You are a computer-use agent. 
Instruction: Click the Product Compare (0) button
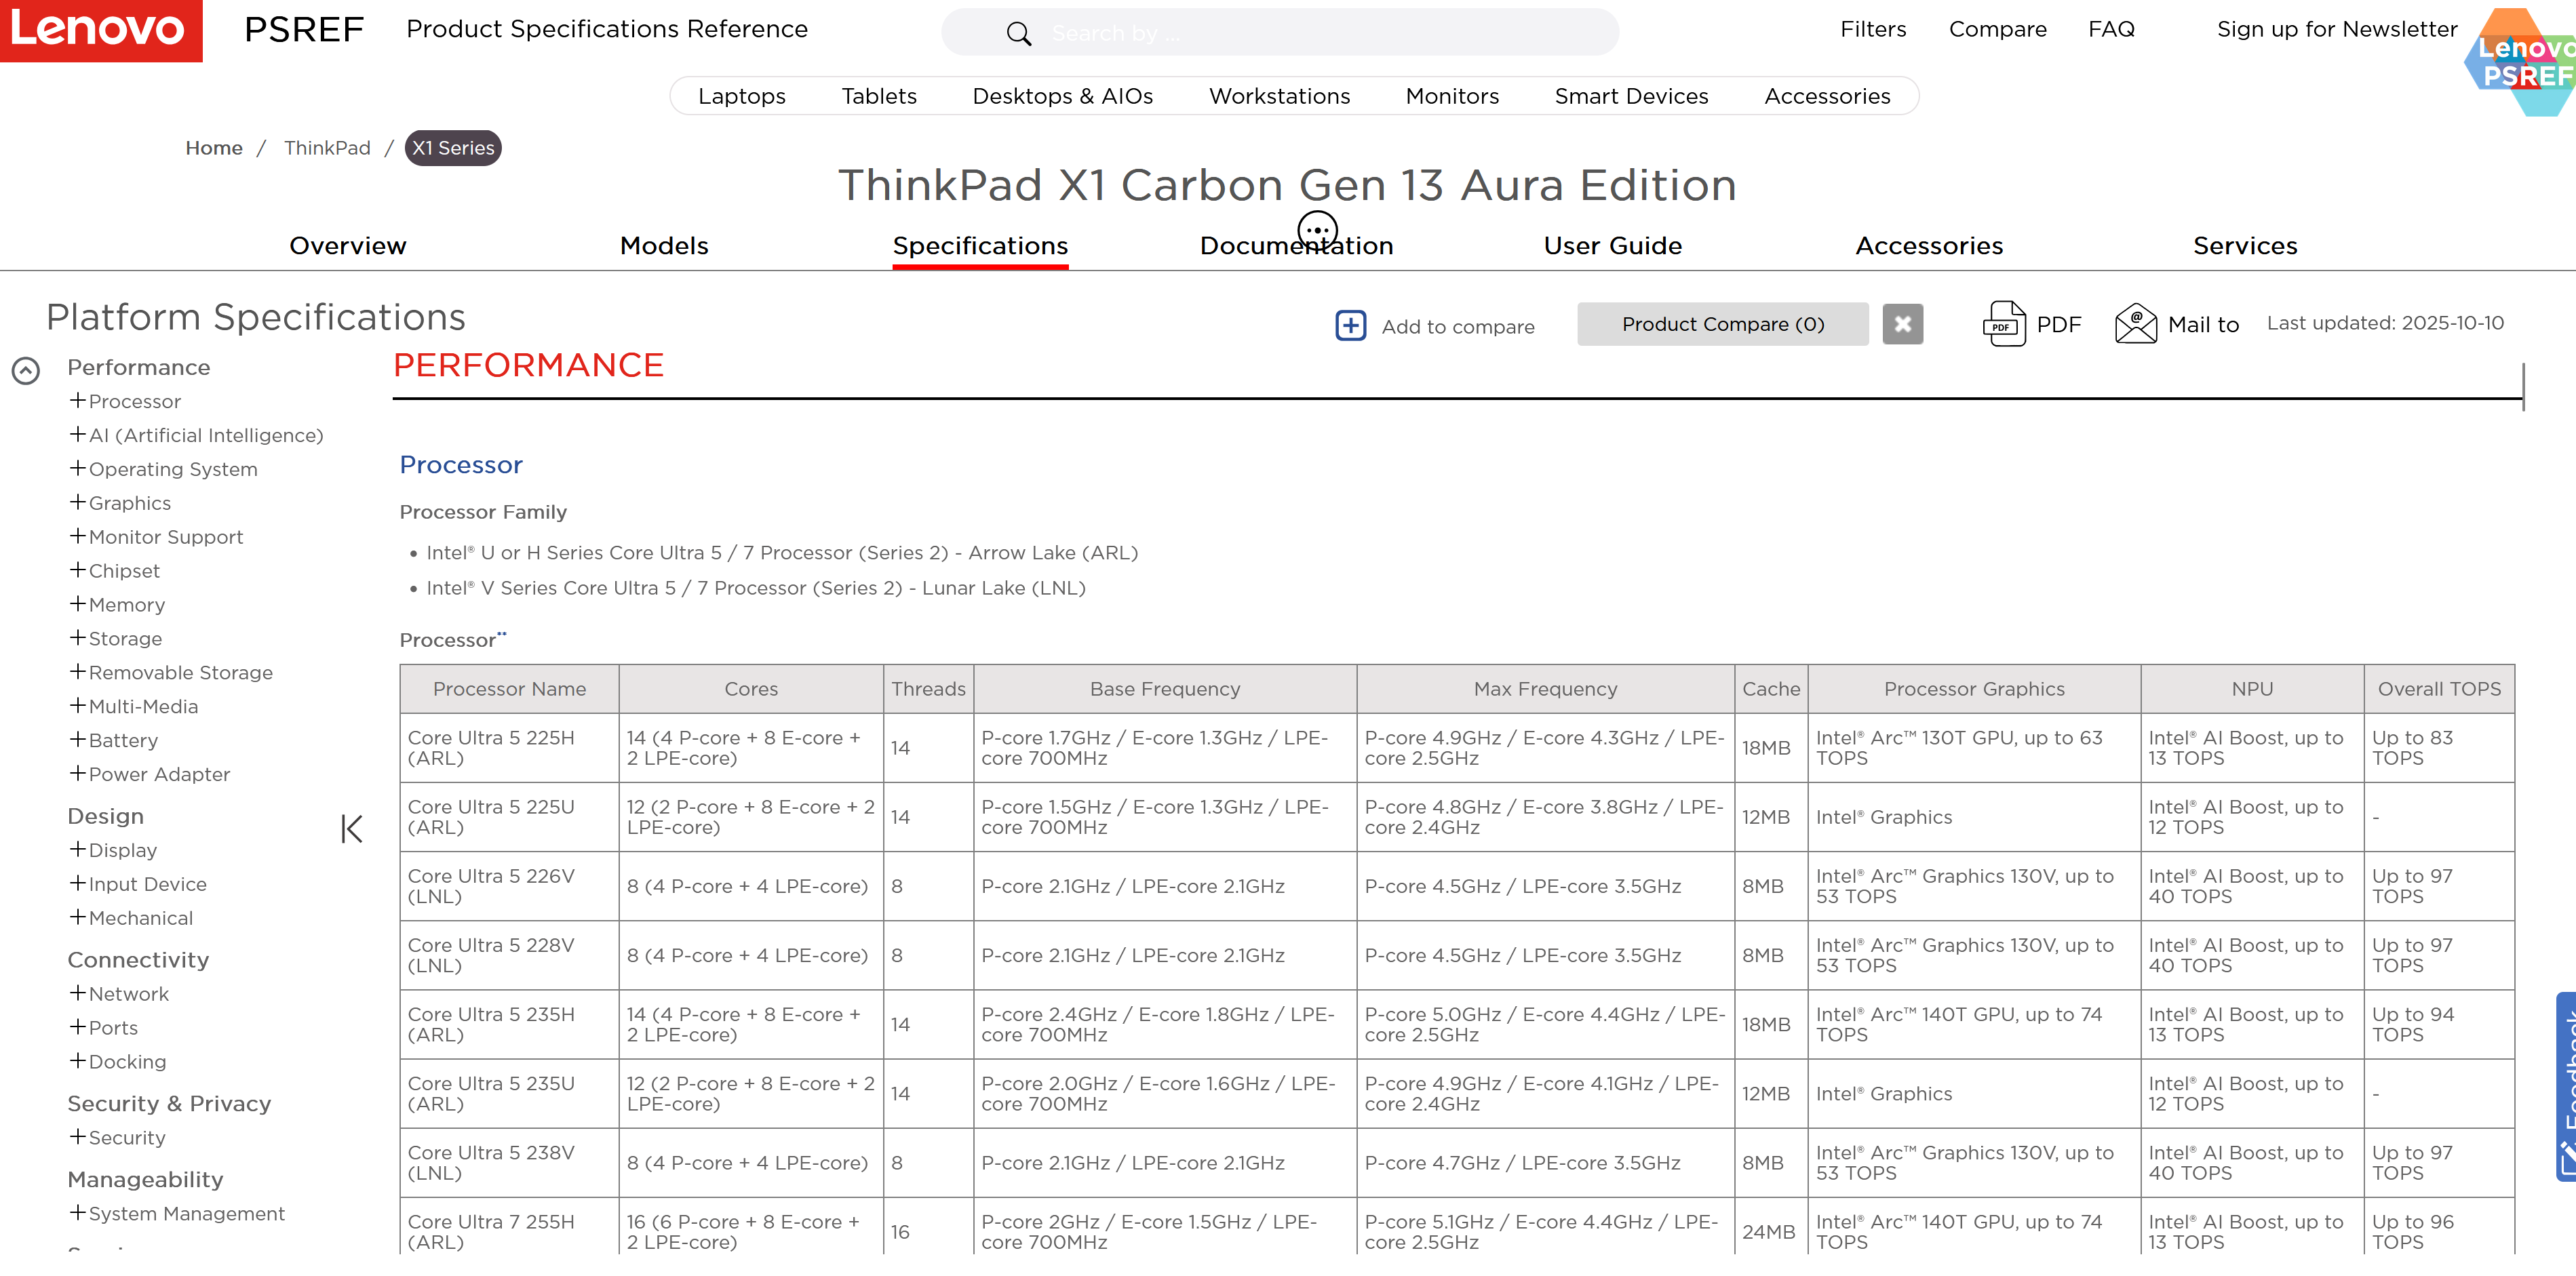click(x=1722, y=324)
